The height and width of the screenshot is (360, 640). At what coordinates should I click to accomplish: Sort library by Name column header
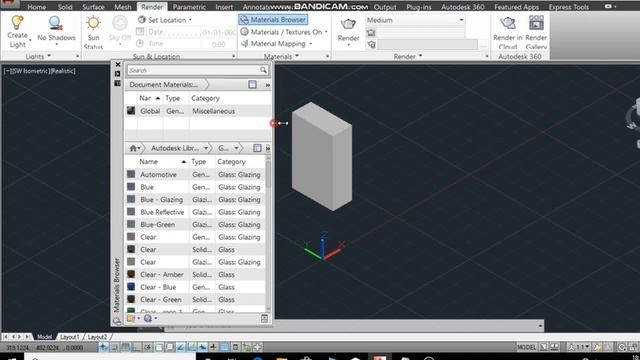click(162, 162)
